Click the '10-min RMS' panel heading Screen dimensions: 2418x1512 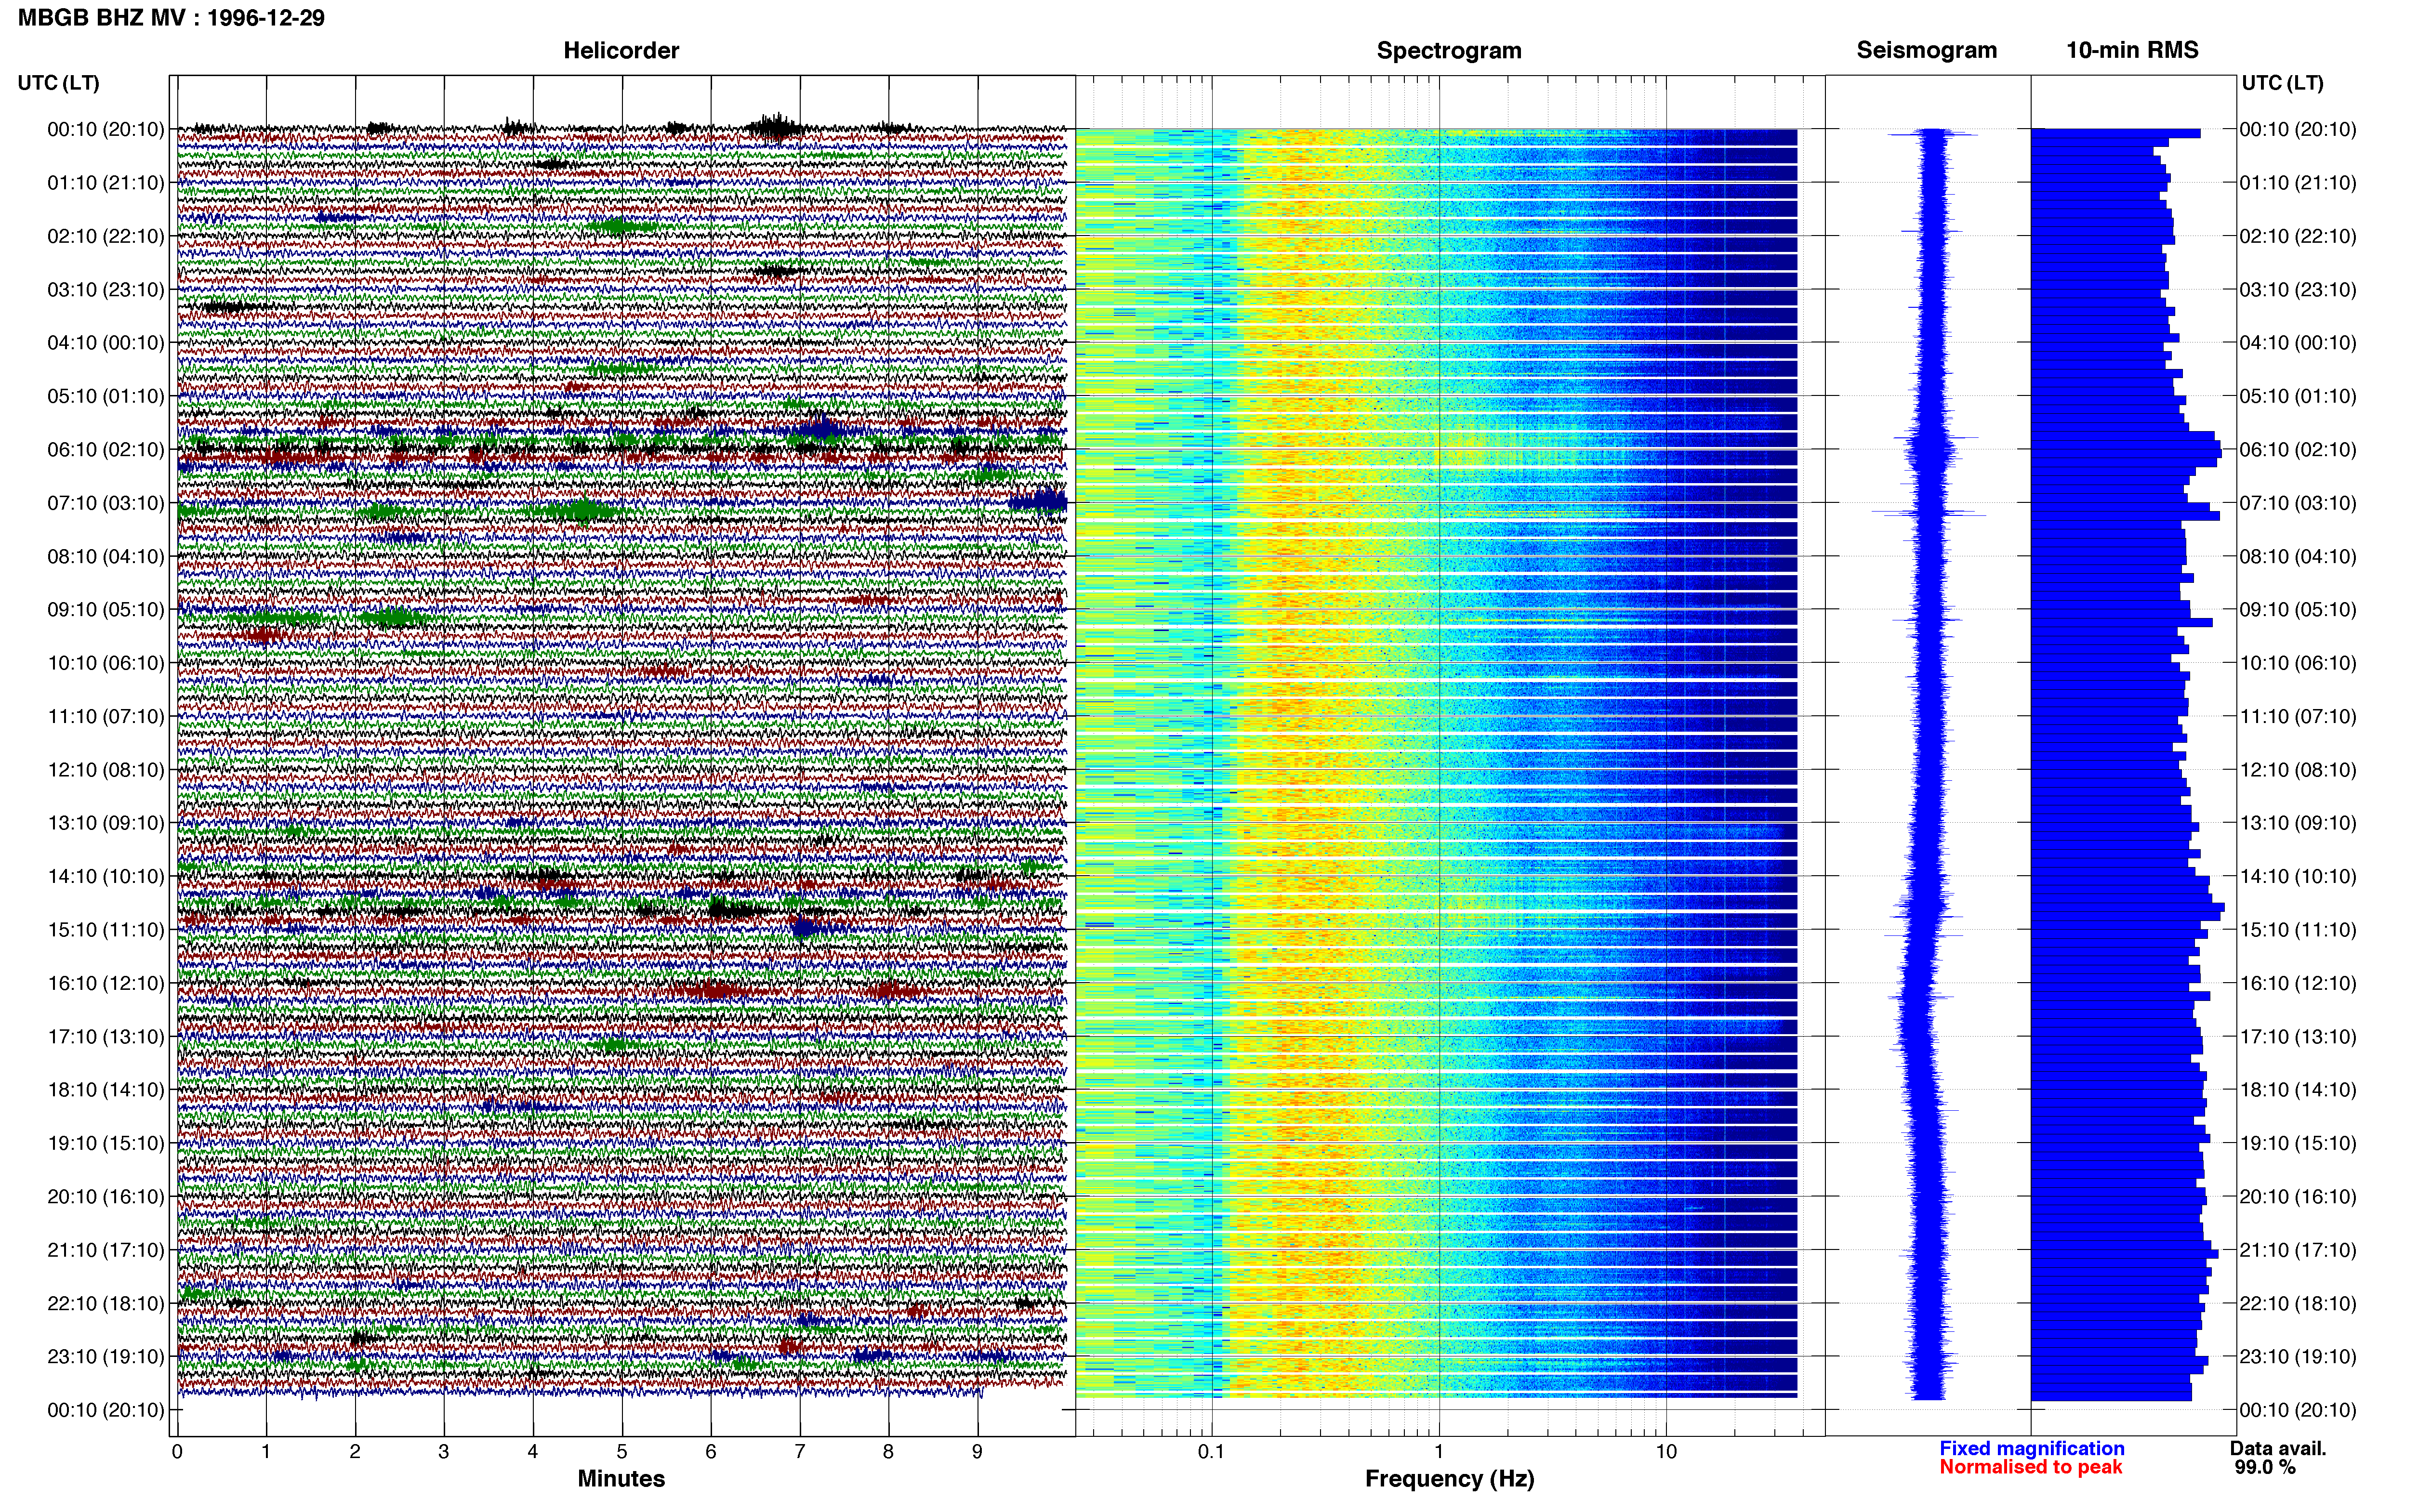tap(2132, 50)
